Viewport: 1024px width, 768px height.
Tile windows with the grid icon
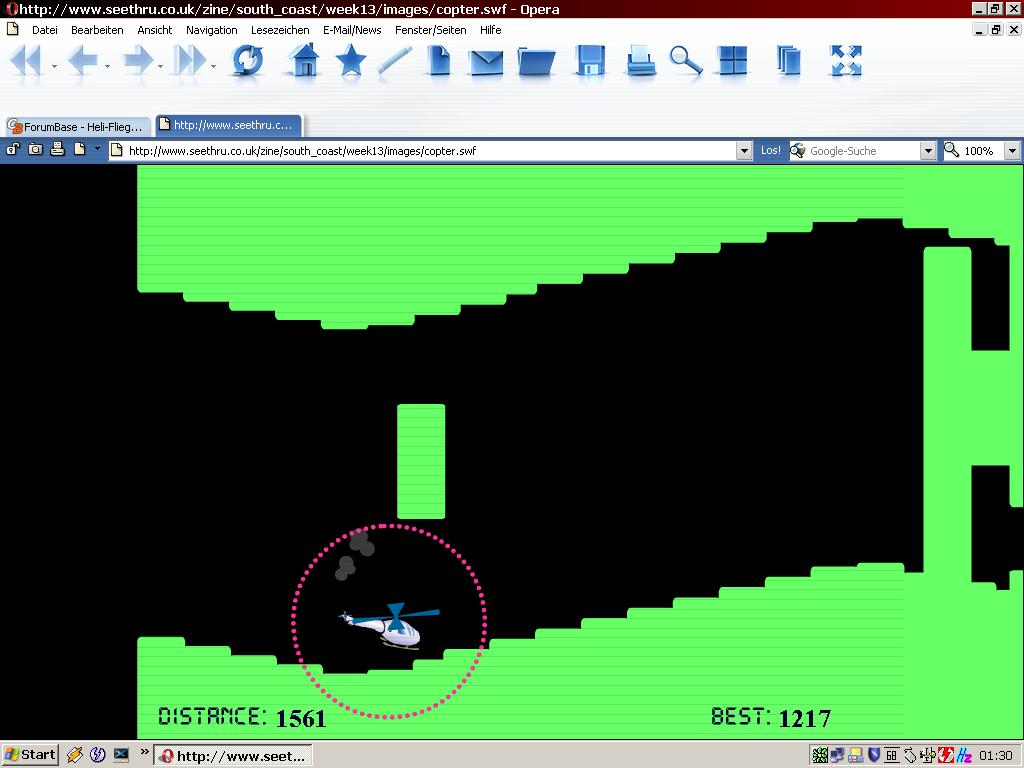pos(732,61)
